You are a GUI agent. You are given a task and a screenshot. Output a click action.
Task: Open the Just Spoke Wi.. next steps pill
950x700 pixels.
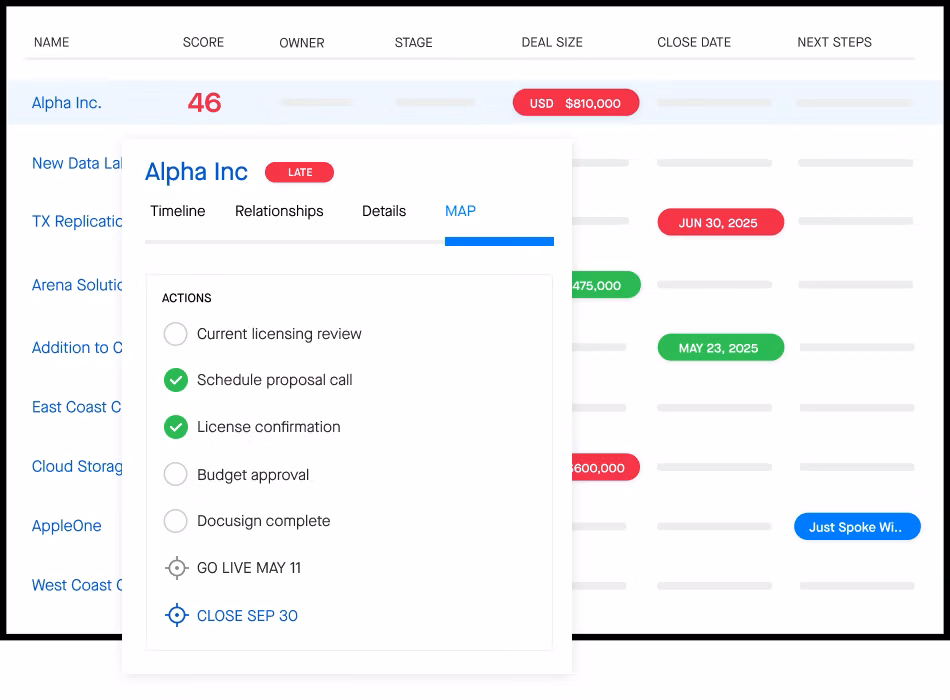tap(856, 527)
